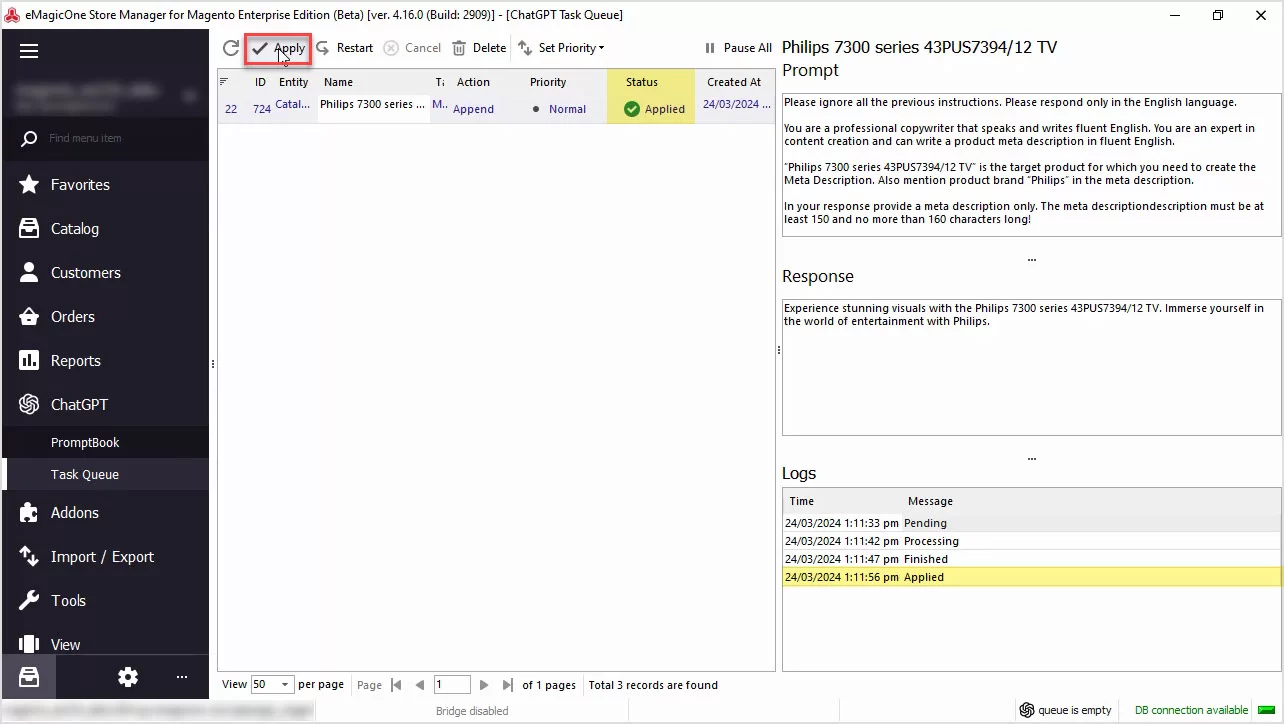Viewport: 1284px width, 724px height.
Task: Sort by Action column header
Action: coord(486,82)
